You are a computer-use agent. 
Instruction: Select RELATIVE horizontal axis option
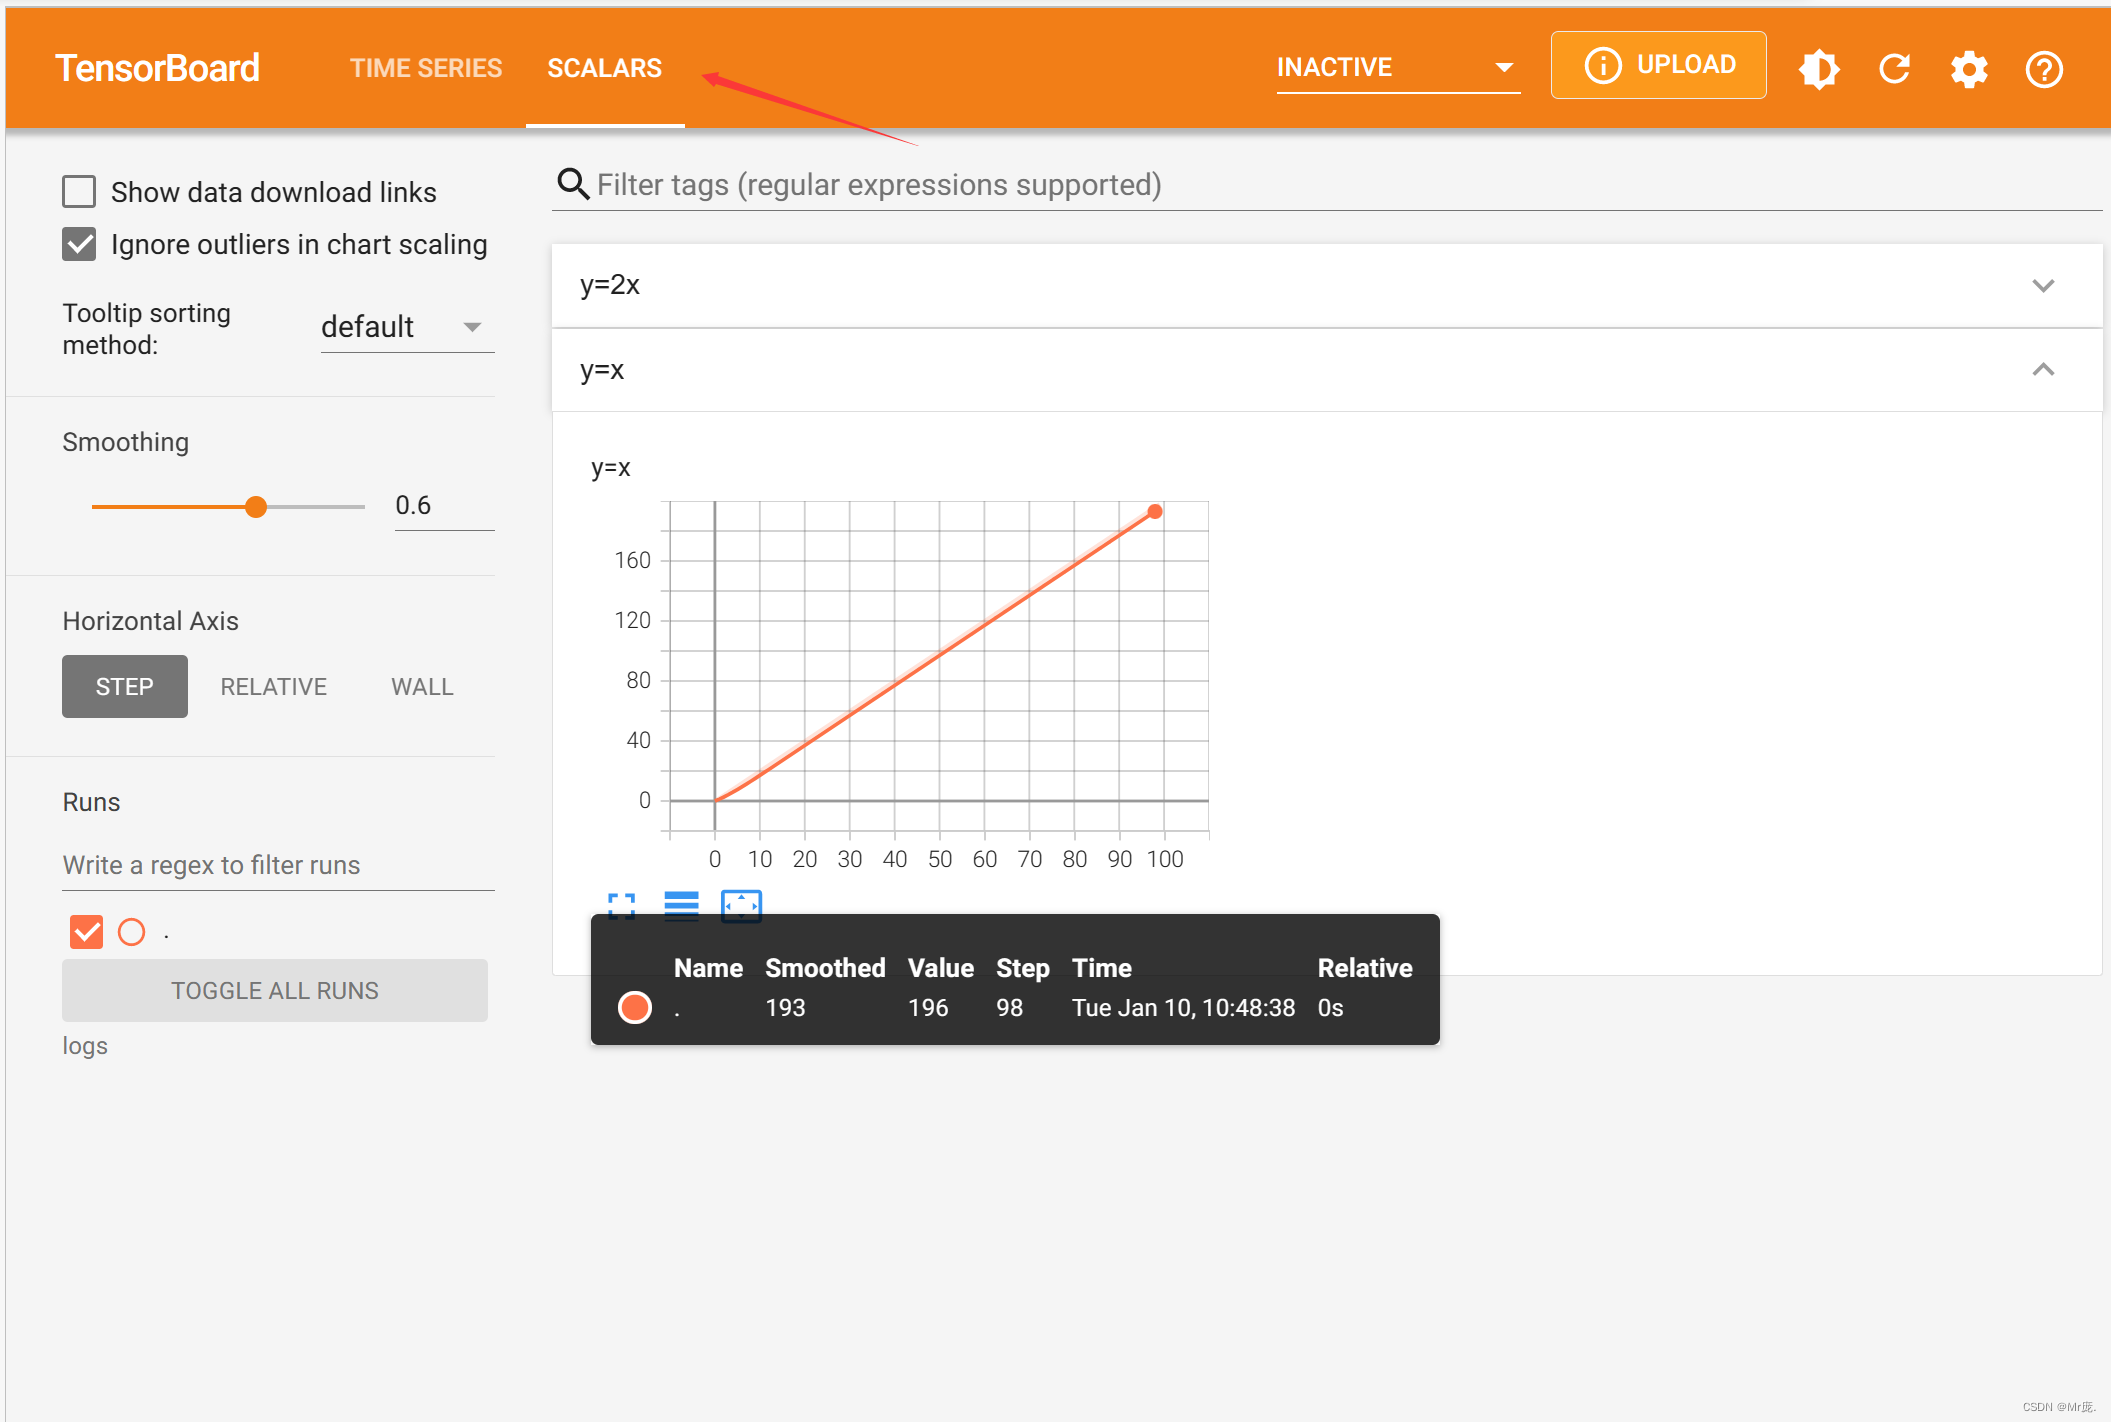[x=273, y=686]
